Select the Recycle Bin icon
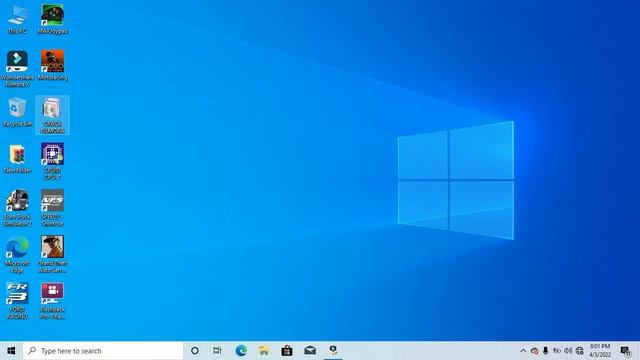This screenshot has height=360, width=640. [x=17, y=112]
